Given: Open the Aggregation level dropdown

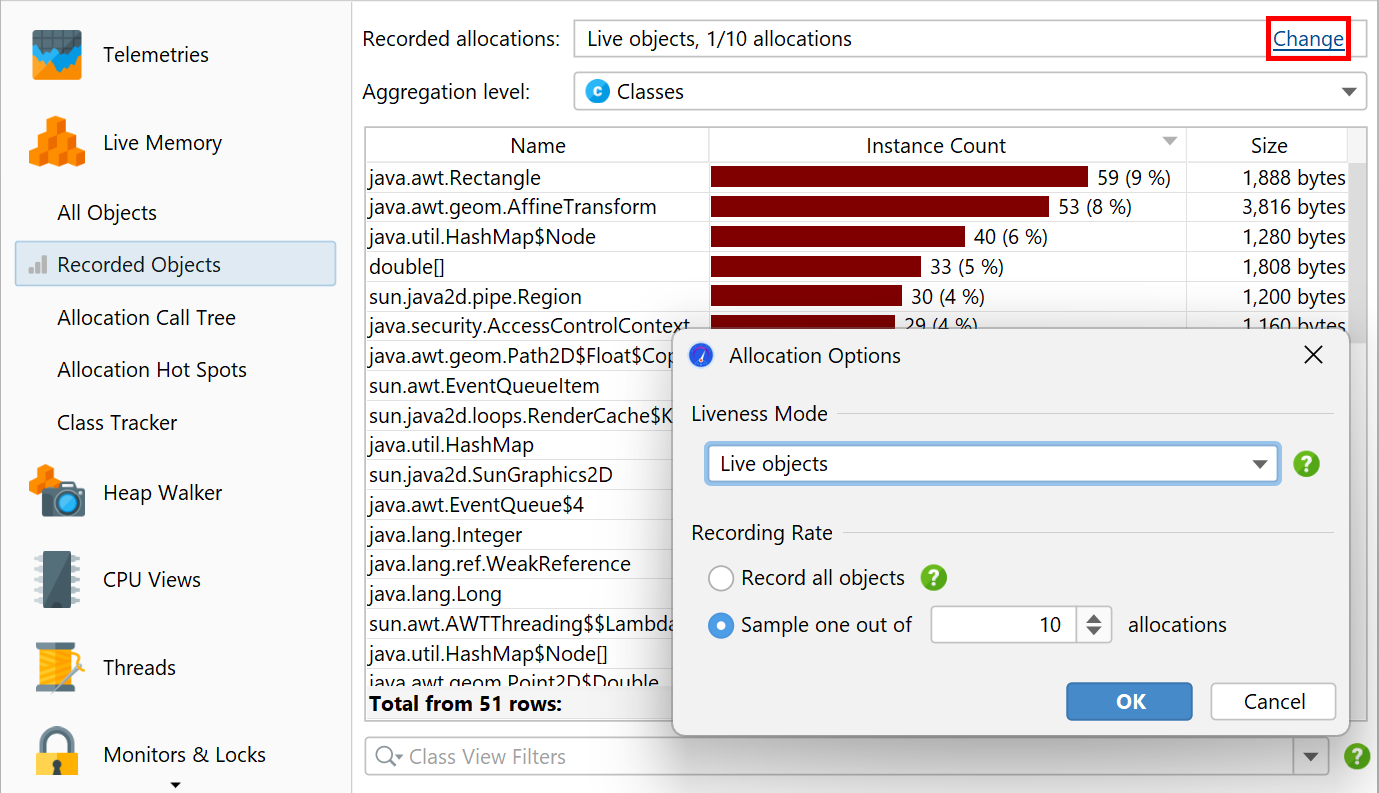Looking at the screenshot, I should (x=969, y=92).
